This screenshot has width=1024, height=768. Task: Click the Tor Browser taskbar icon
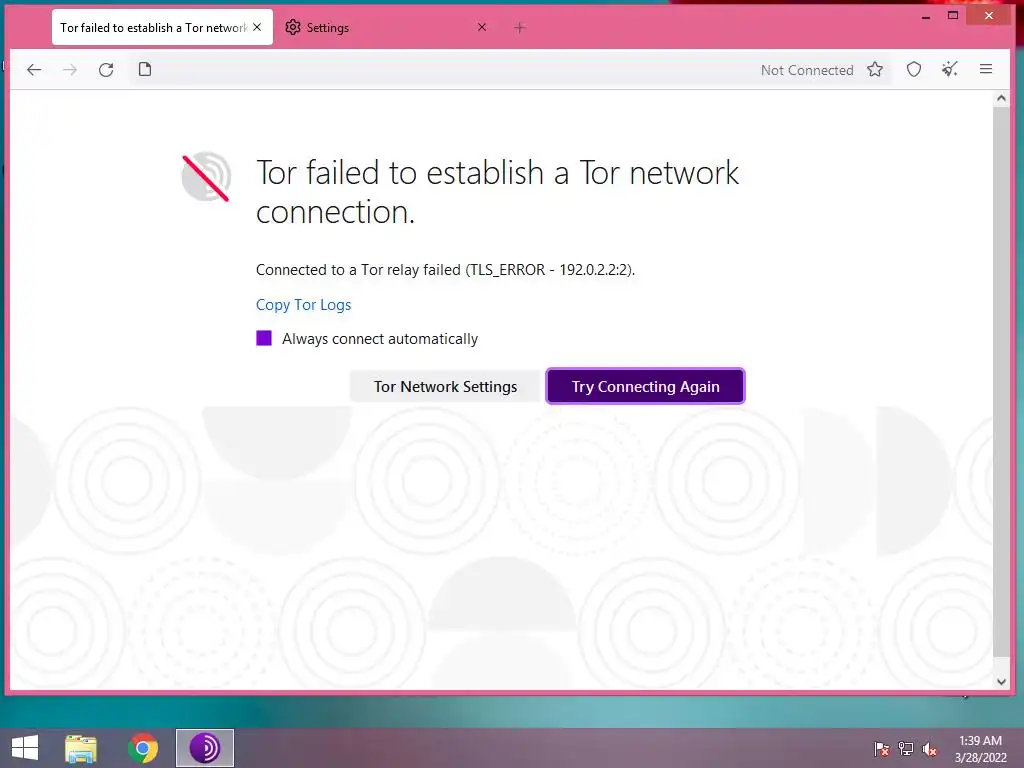pos(204,748)
